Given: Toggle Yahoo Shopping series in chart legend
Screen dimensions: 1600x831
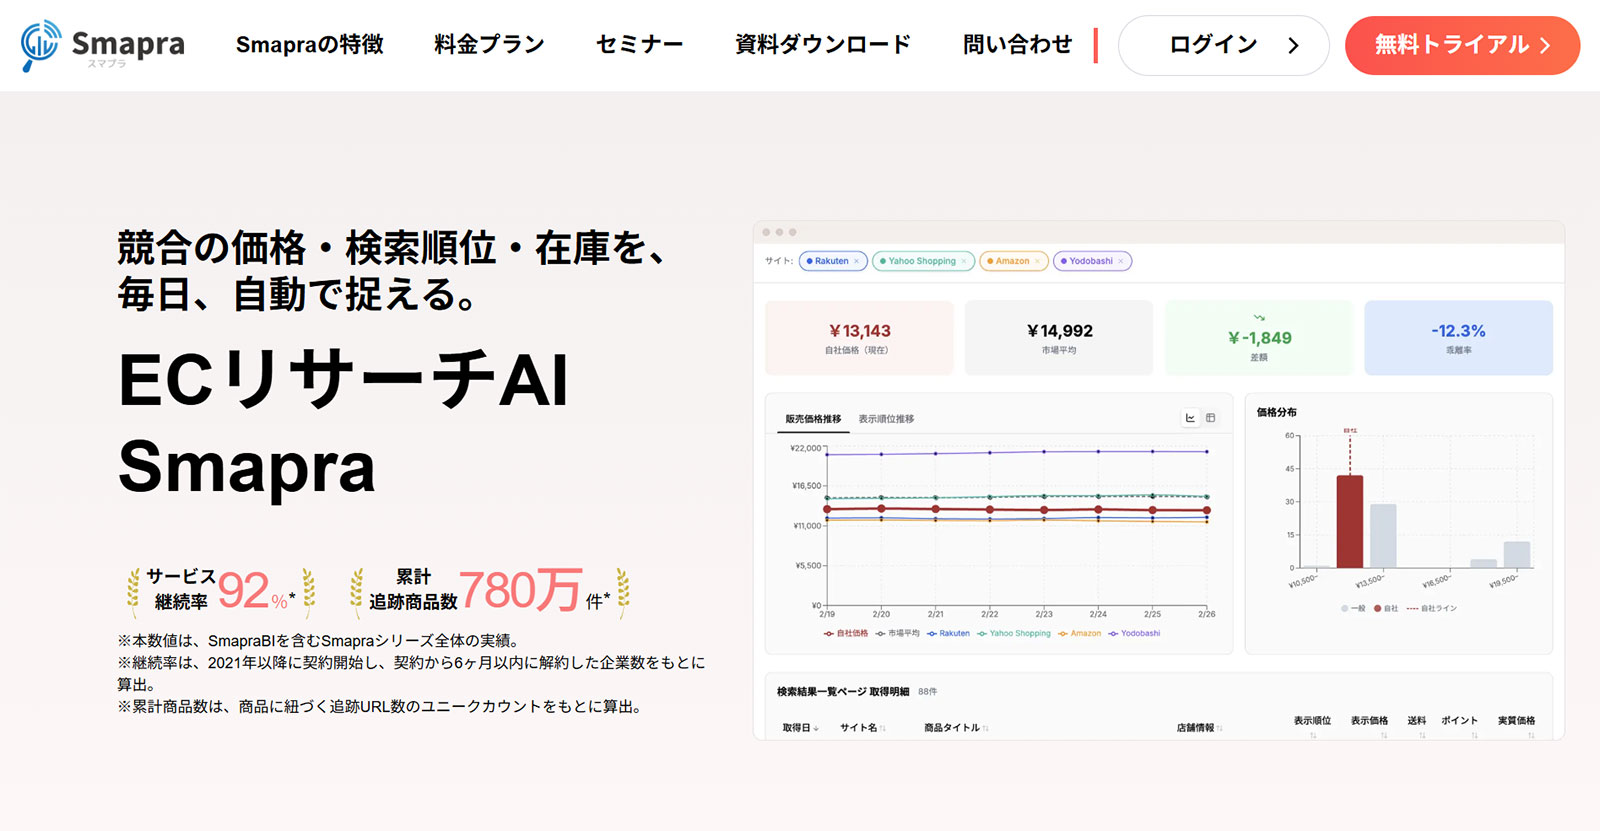Looking at the screenshot, I should 1014,633.
